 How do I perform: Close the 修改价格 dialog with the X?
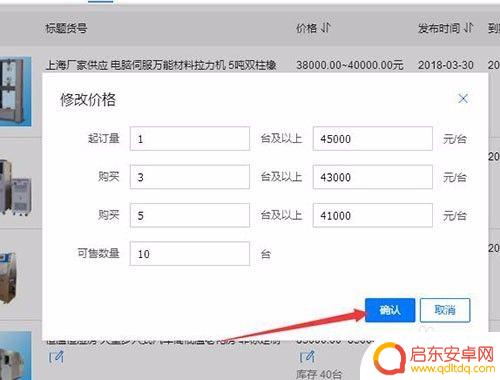point(463,99)
